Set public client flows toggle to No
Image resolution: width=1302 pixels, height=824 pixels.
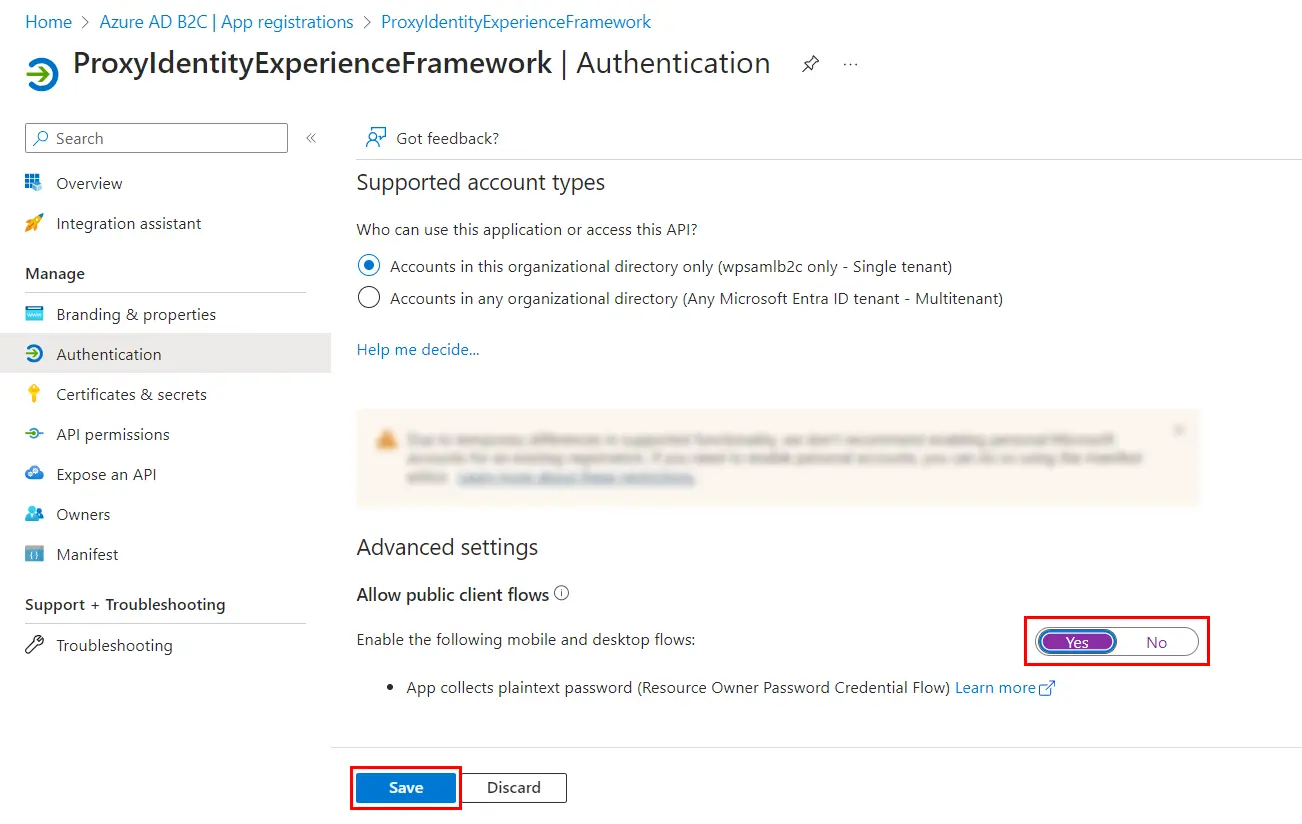(1156, 642)
